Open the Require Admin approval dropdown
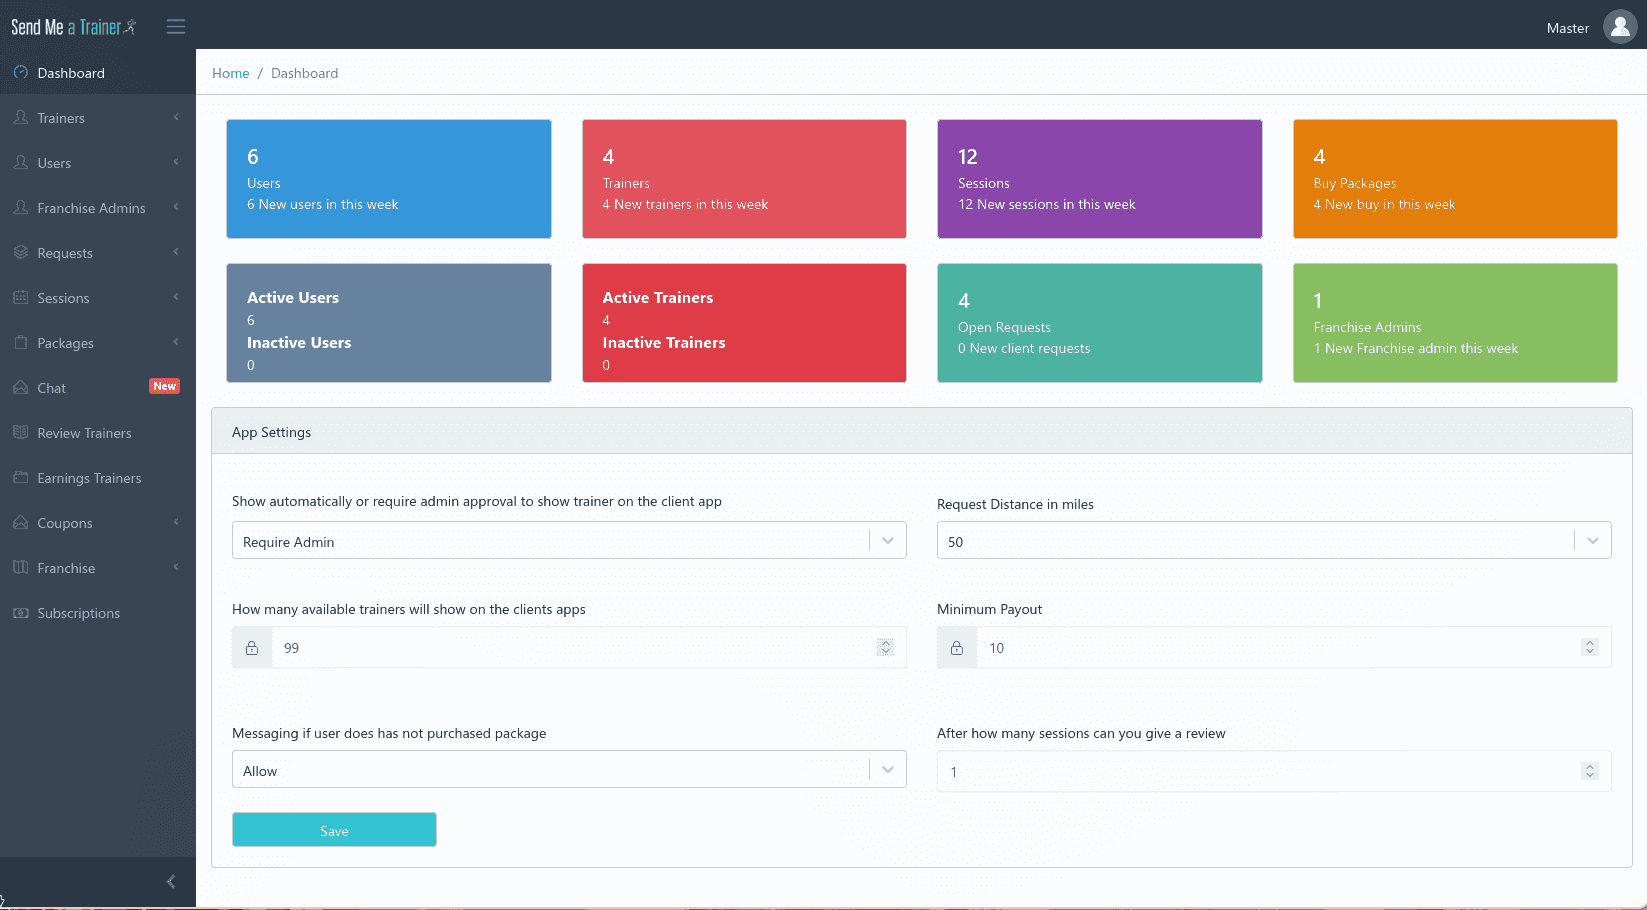 click(x=569, y=540)
